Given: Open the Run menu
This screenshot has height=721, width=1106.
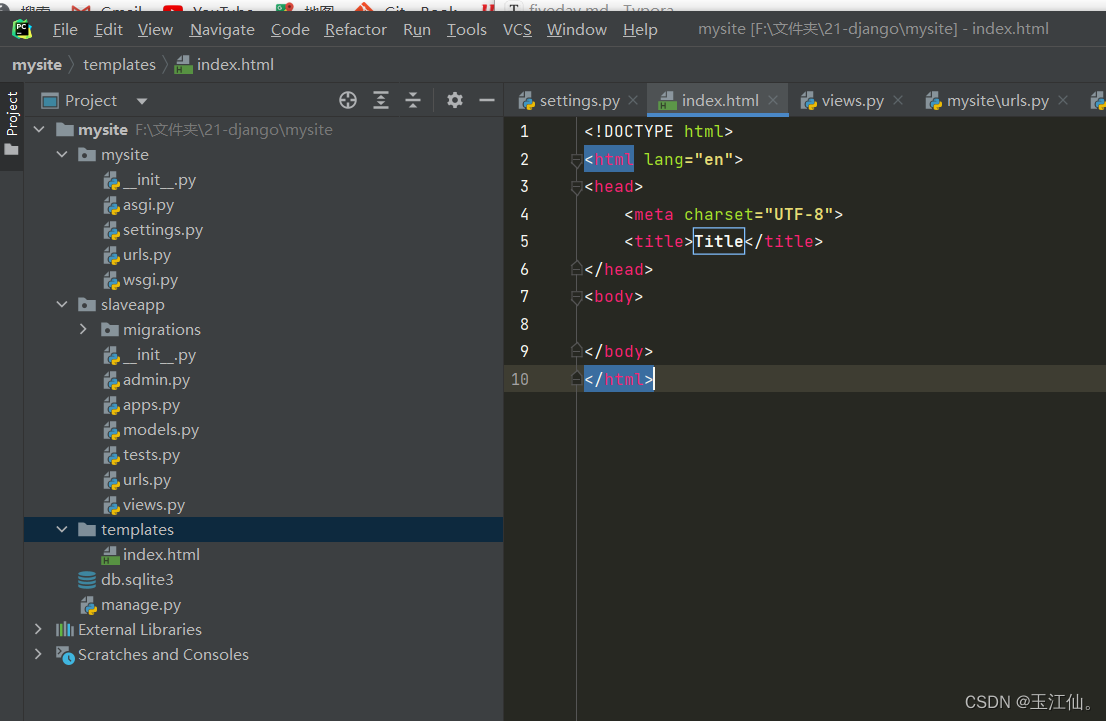Looking at the screenshot, I should (x=417, y=30).
